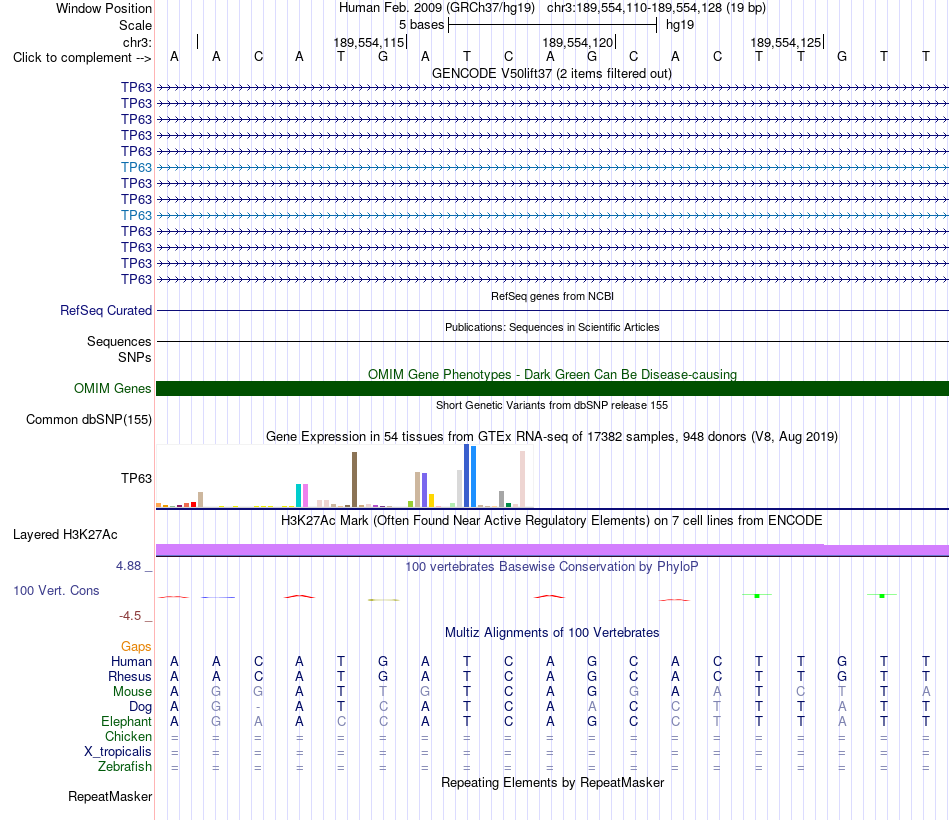Click the Window Position label
This screenshot has width=950, height=820.
(x=104, y=8)
